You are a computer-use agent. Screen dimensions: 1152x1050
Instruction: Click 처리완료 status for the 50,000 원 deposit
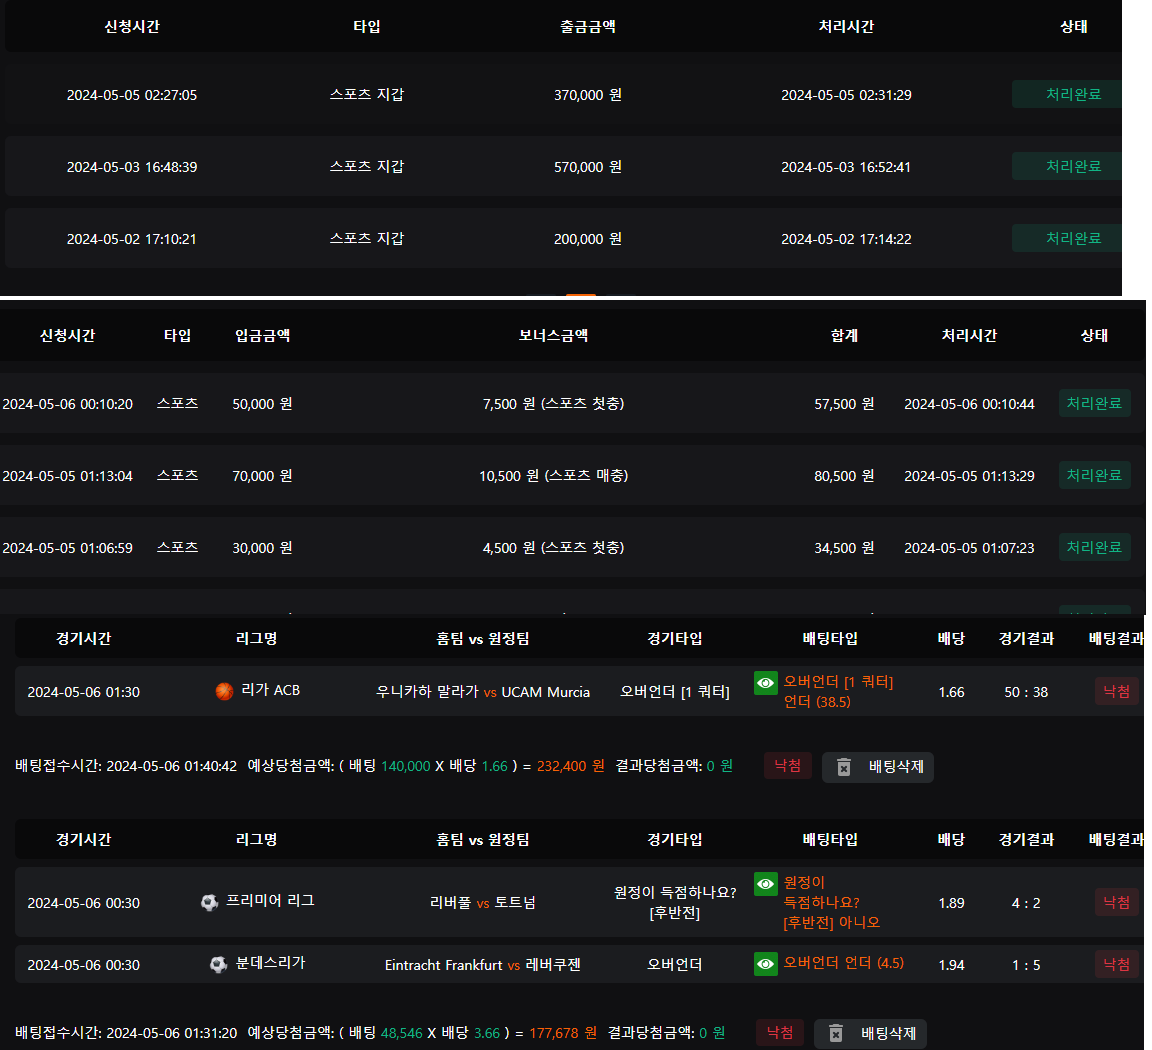(x=1094, y=403)
